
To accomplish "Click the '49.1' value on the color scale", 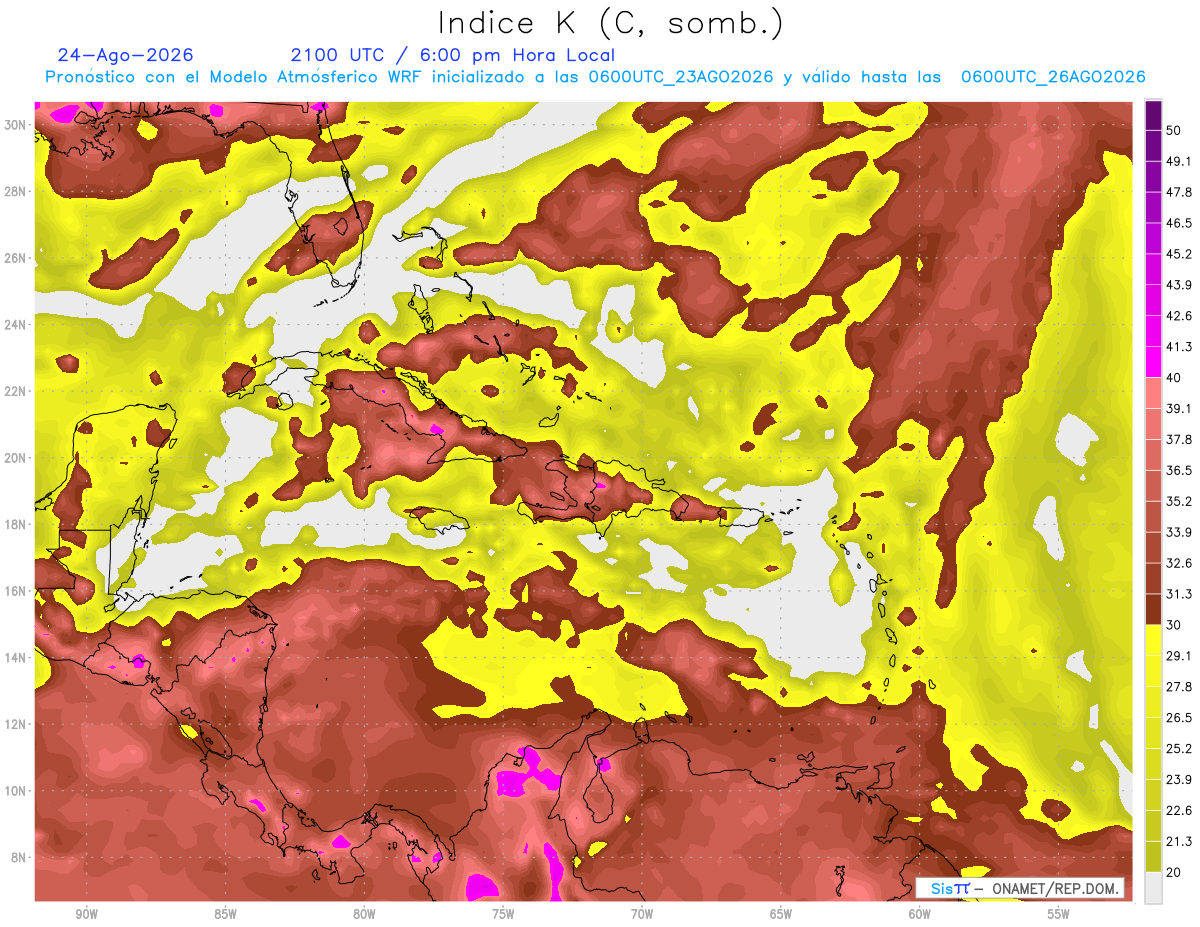I will tap(1180, 161).
